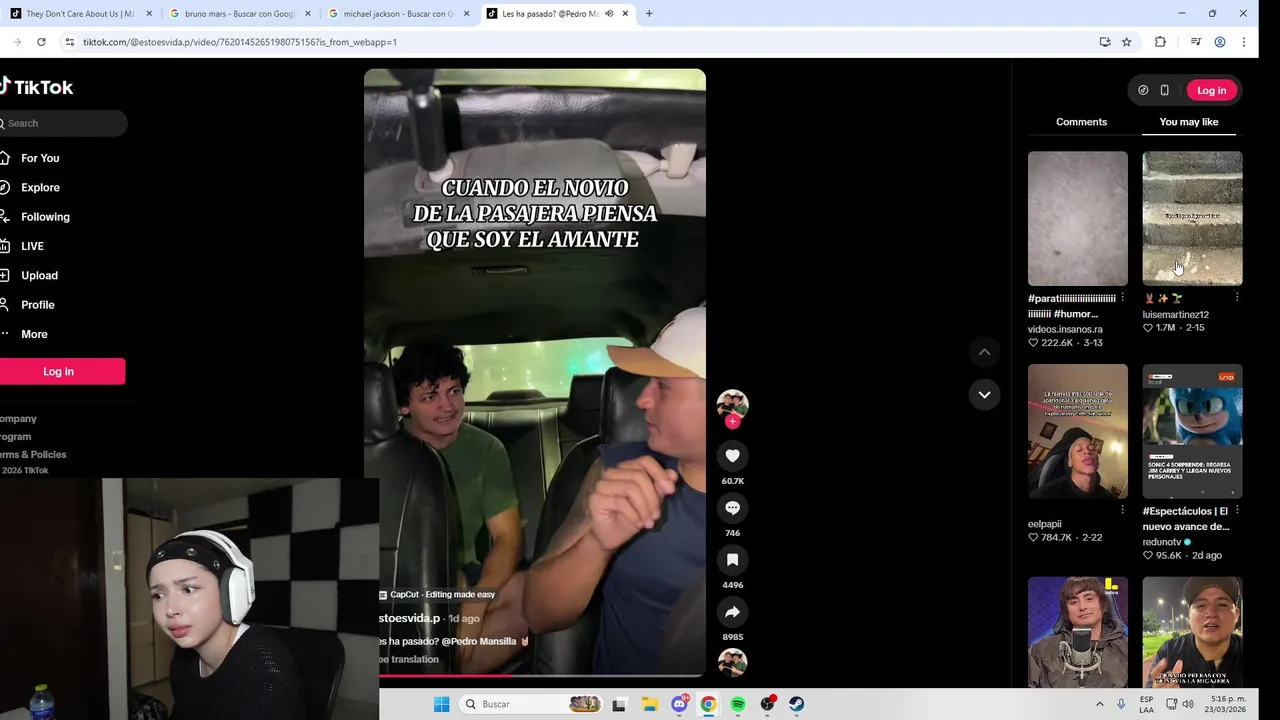This screenshot has height=720, width=1280.
Task: Go to next video with down arrow
Action: point(984,394)
